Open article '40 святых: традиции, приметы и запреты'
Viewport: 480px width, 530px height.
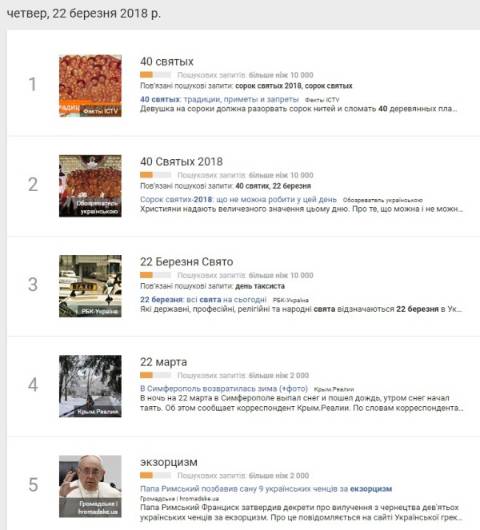click(219, 99)
